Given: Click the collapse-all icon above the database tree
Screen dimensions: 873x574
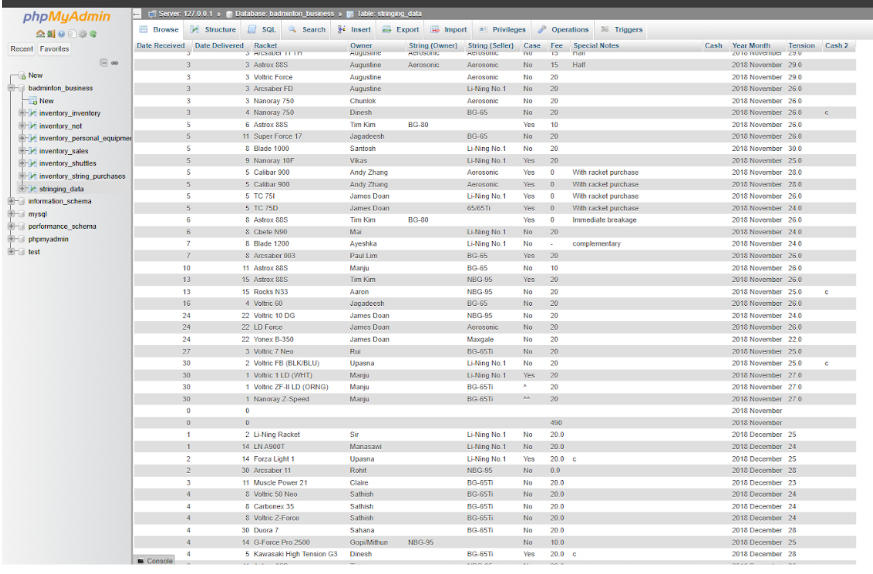Looking at the screenshot, I should [x=104, y=63].
